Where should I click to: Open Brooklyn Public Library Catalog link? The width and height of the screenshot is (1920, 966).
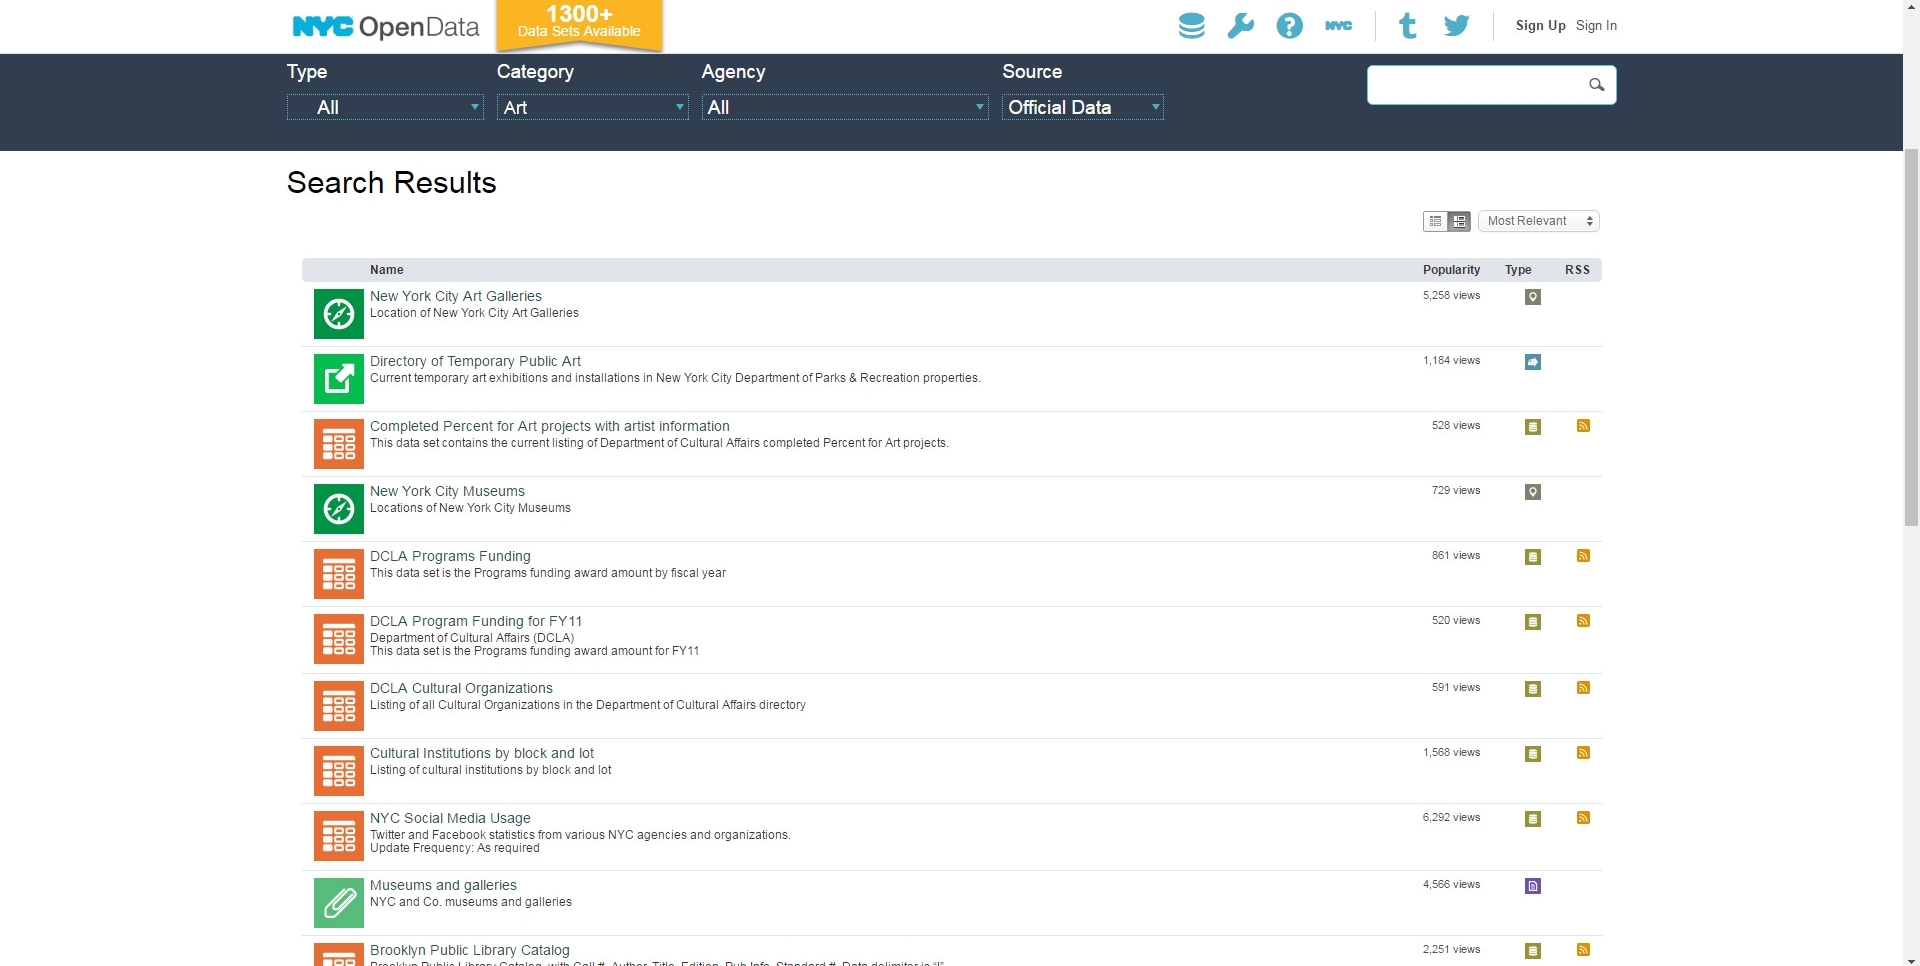pyautogui.click(x=470, y=950)
